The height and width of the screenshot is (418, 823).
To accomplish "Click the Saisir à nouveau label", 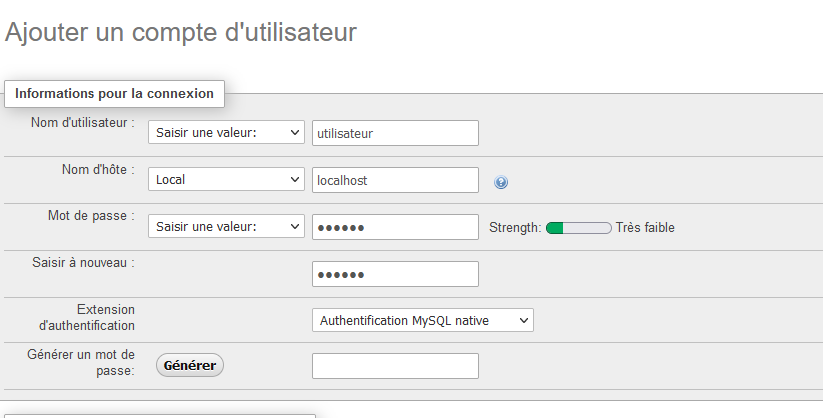I will pyautogui.click(x=83, y=262).
